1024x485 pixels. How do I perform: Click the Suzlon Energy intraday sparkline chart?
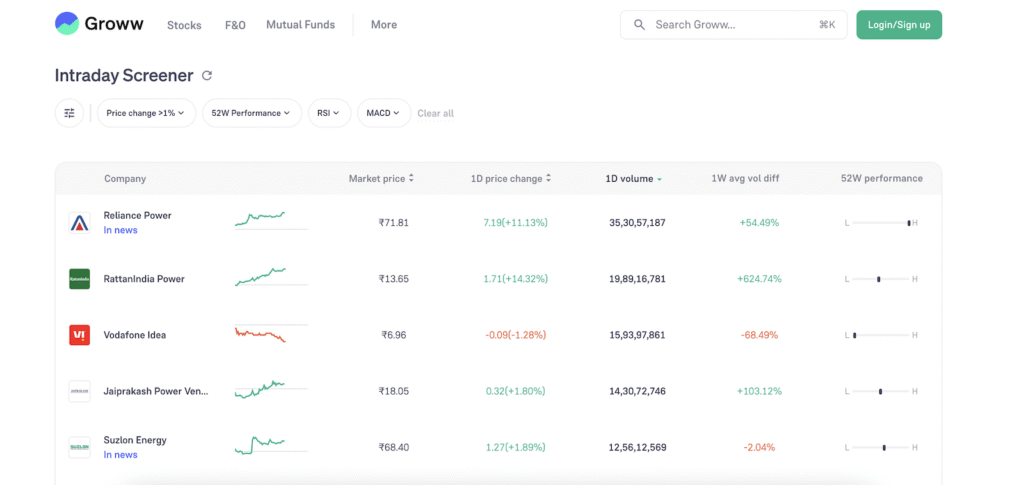[271, 445]
